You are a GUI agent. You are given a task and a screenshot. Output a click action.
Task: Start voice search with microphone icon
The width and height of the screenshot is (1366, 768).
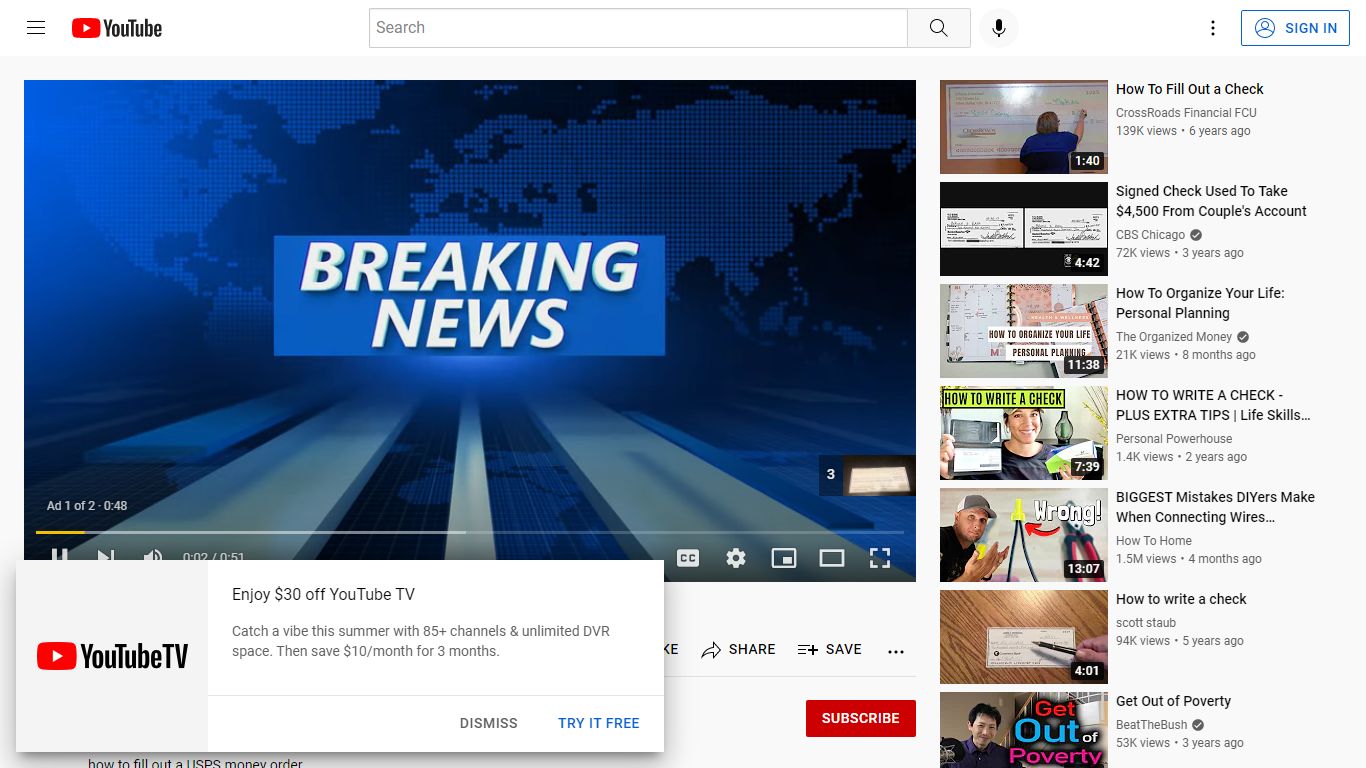coord(998,28)
